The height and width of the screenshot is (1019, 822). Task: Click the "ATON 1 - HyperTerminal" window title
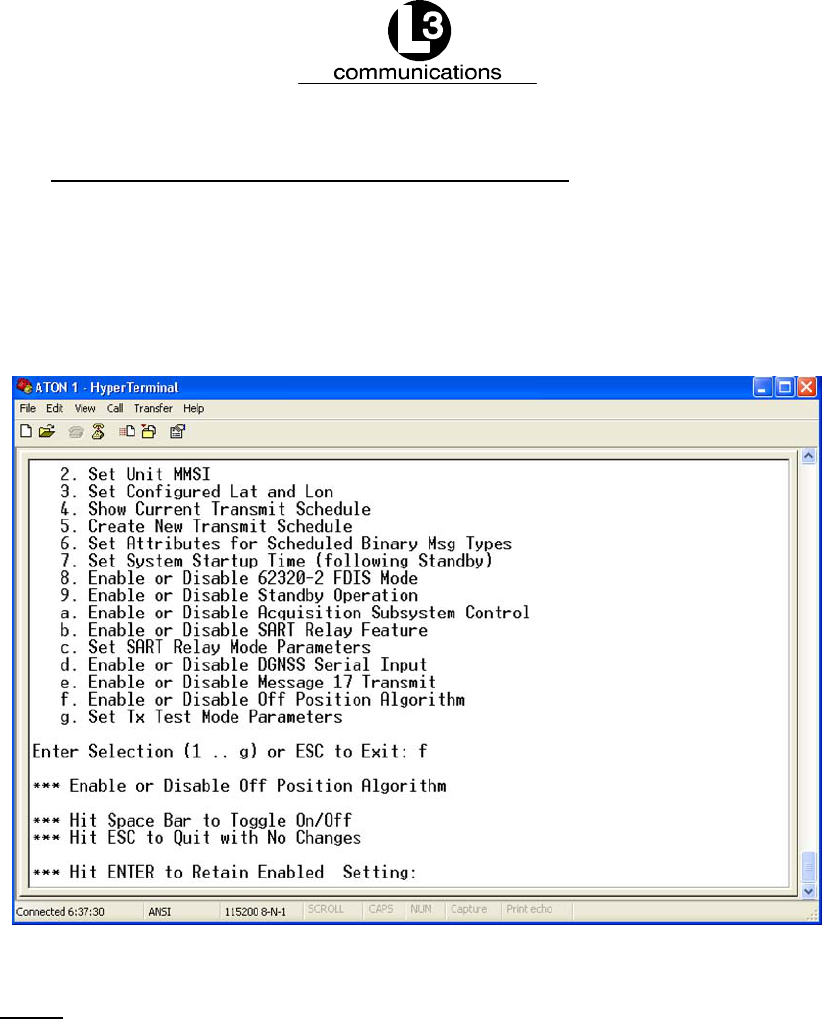click(x=107, y=387)
